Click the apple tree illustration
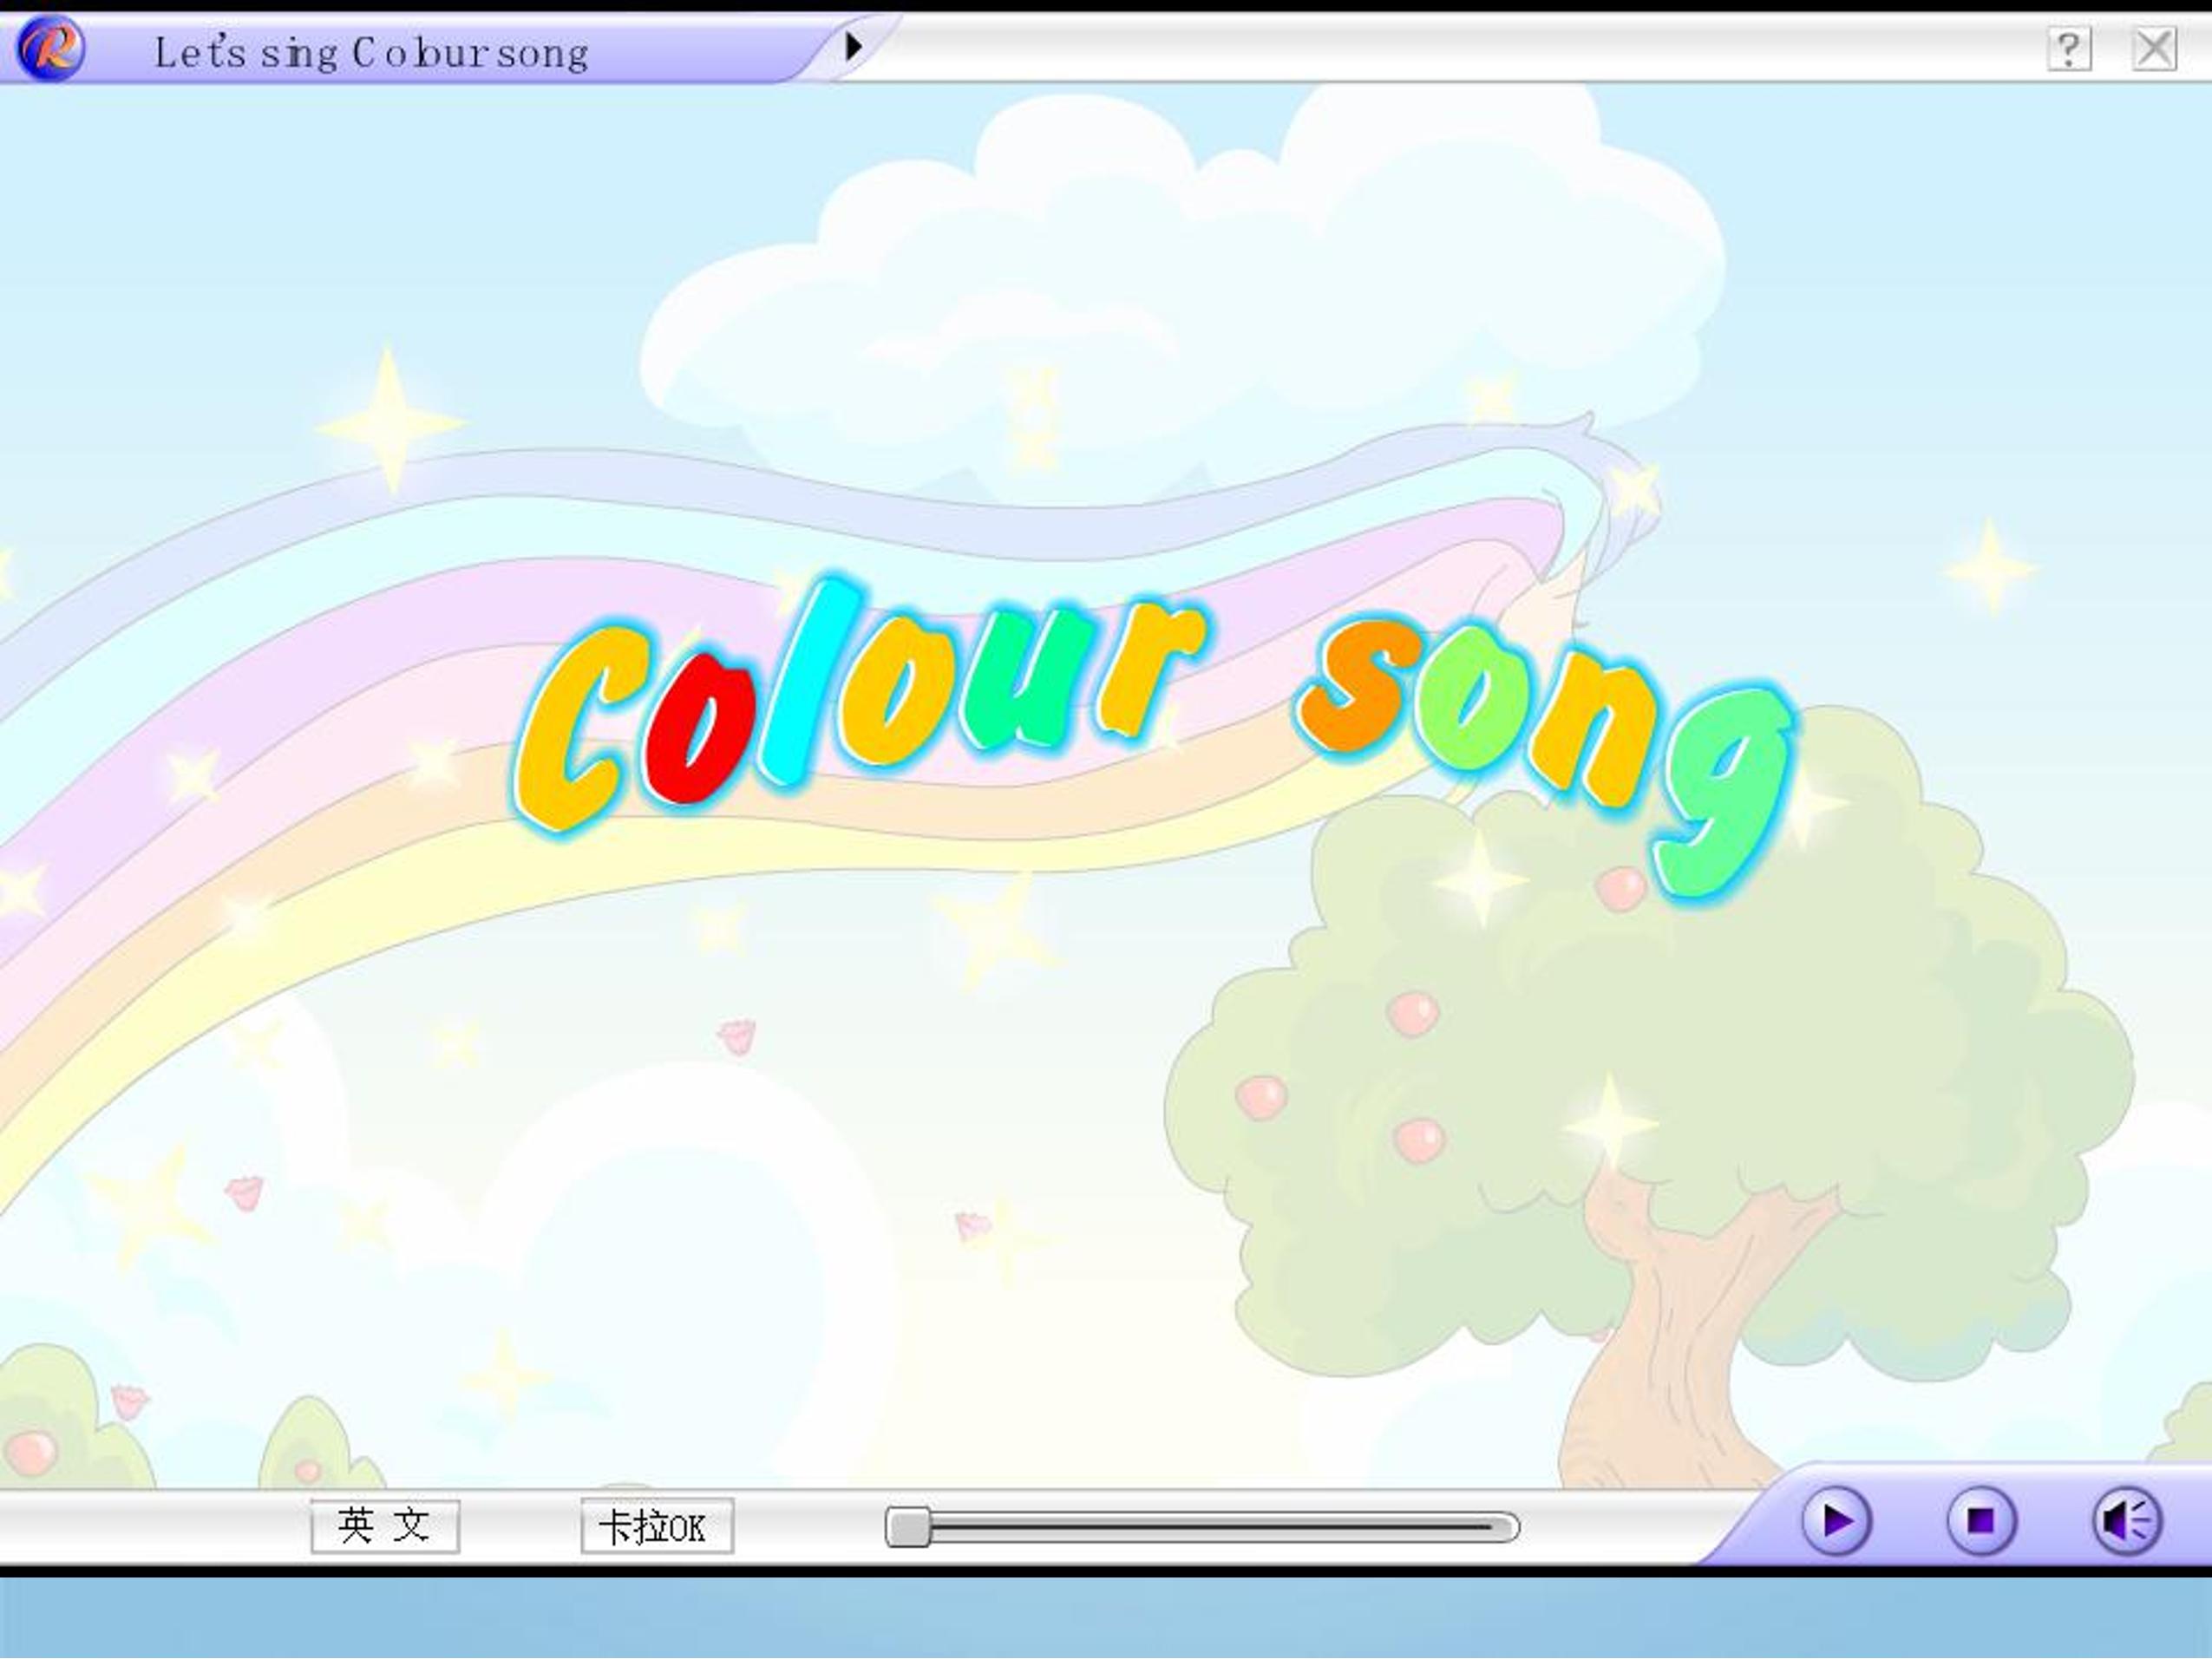 tap(1650, 1100)
